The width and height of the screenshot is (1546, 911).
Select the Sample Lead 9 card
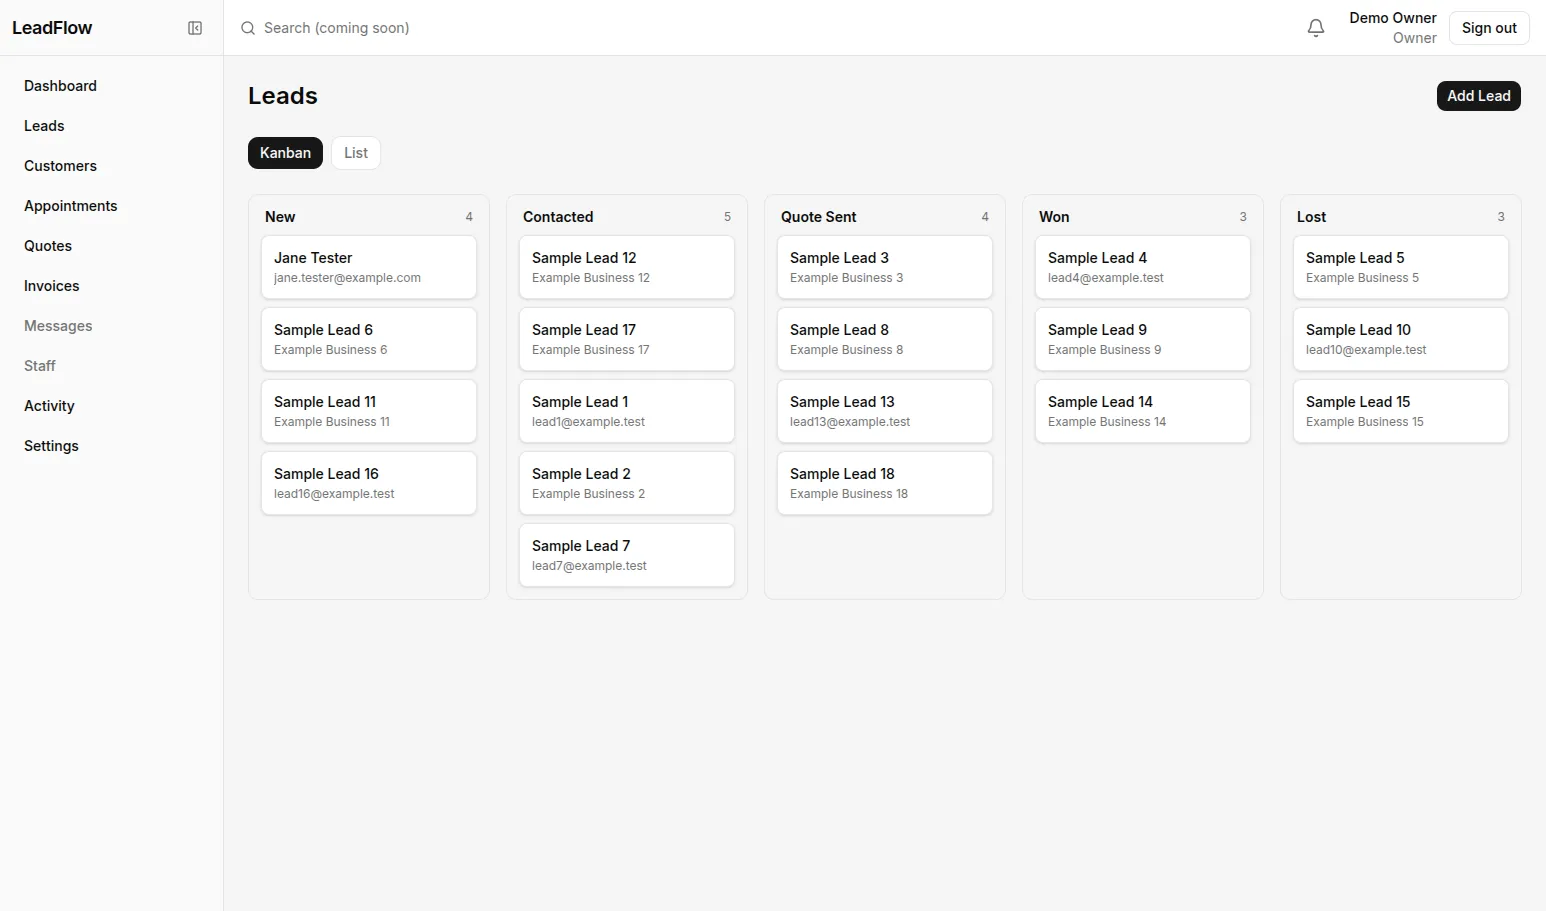pos(1143,339)
